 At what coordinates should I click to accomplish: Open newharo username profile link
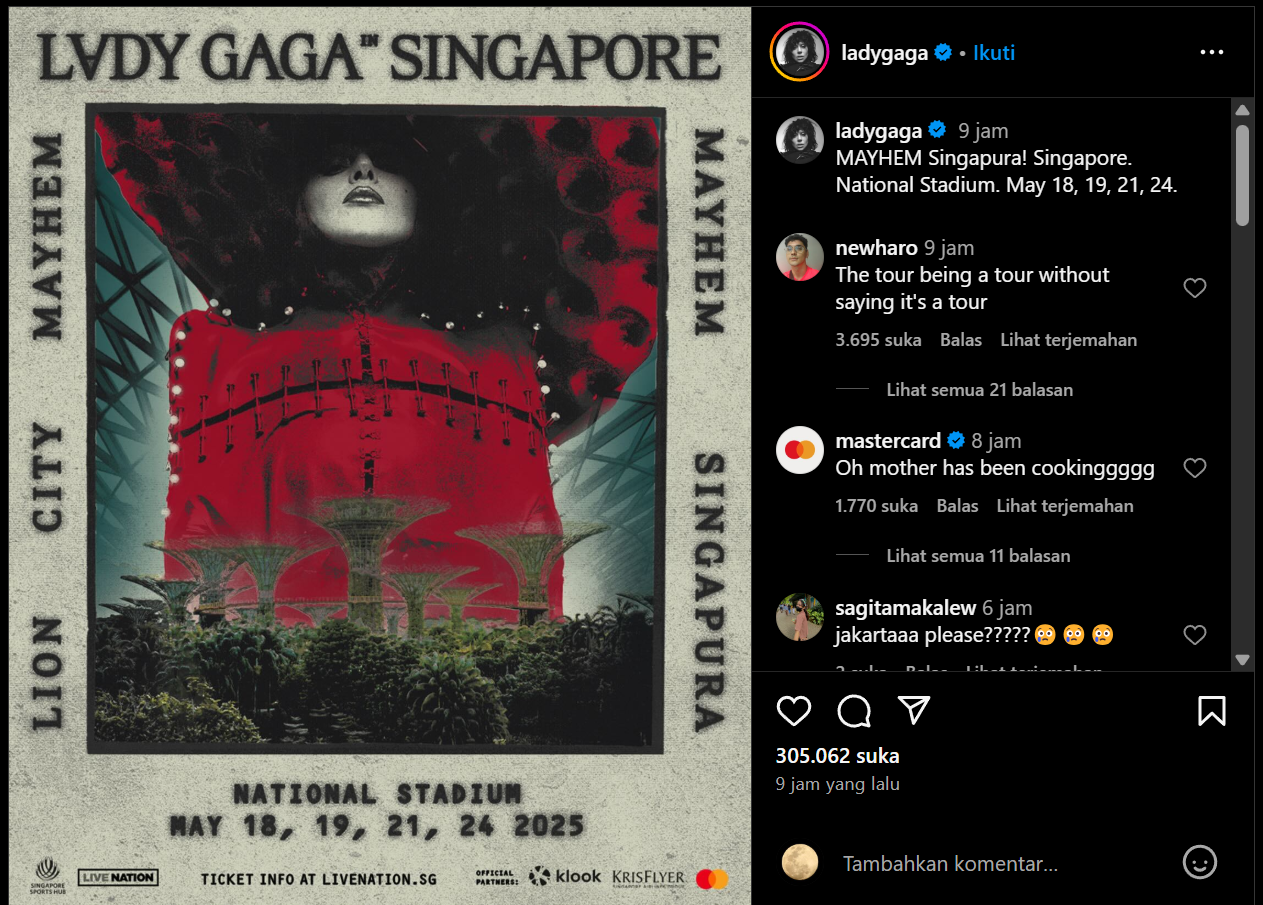click(x=876, y=248)
